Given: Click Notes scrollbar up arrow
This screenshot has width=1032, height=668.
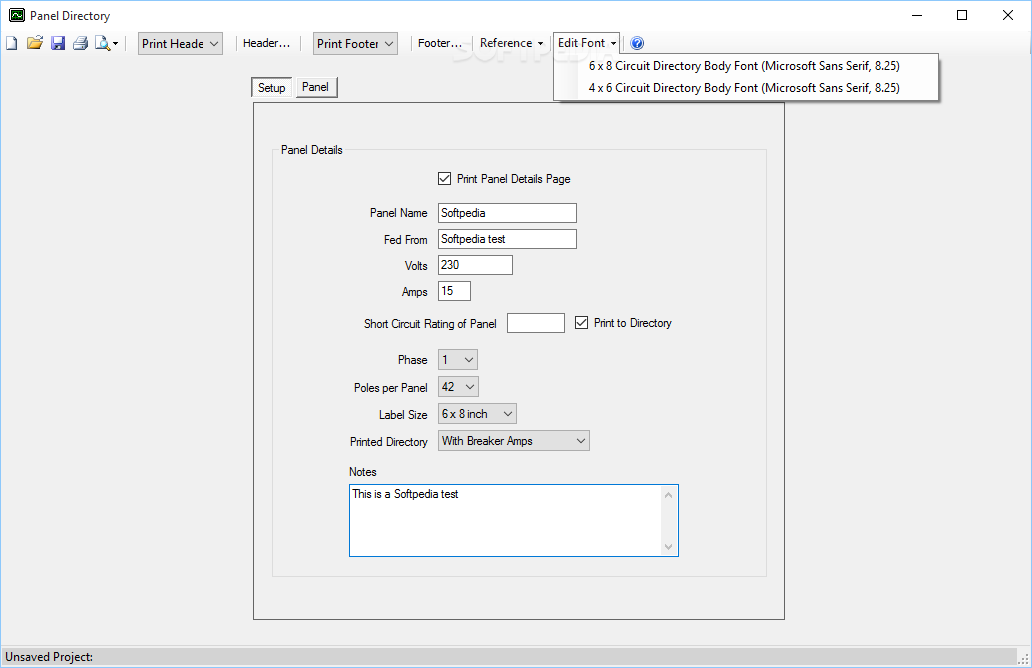Looking at the screenshot, I should (x=669, y=495).
